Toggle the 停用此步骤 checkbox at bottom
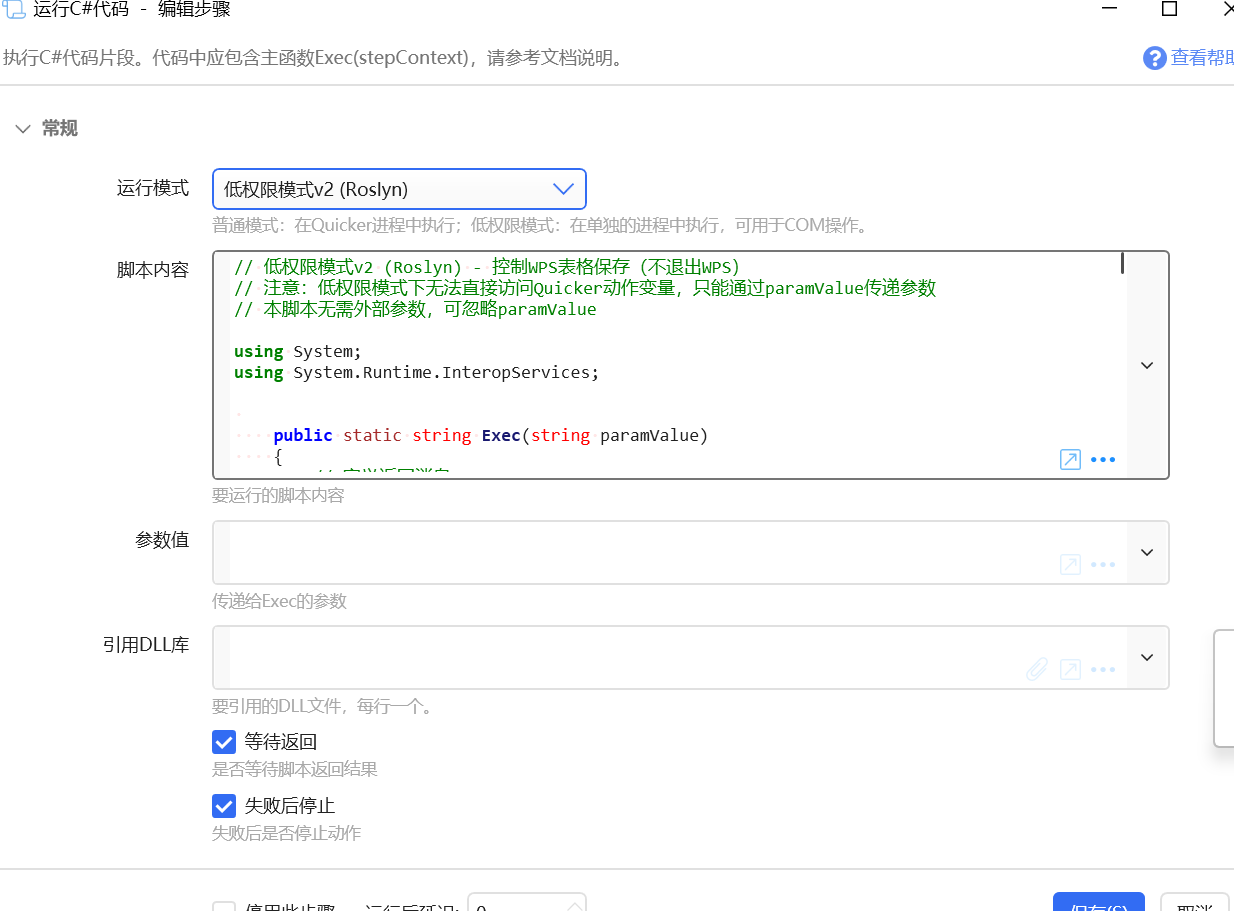Image resolution: width=1234 pixels, height=911 pixels. (224, 906)
